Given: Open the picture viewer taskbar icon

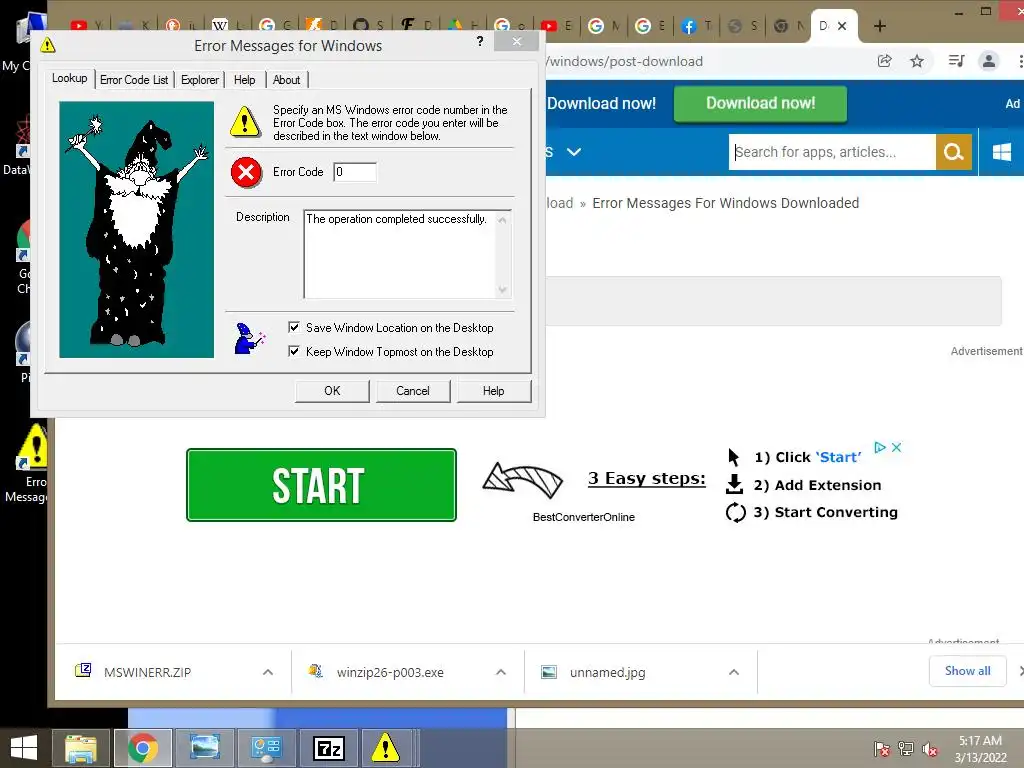Looking at the screenshot, I should (x=204, y=748).
